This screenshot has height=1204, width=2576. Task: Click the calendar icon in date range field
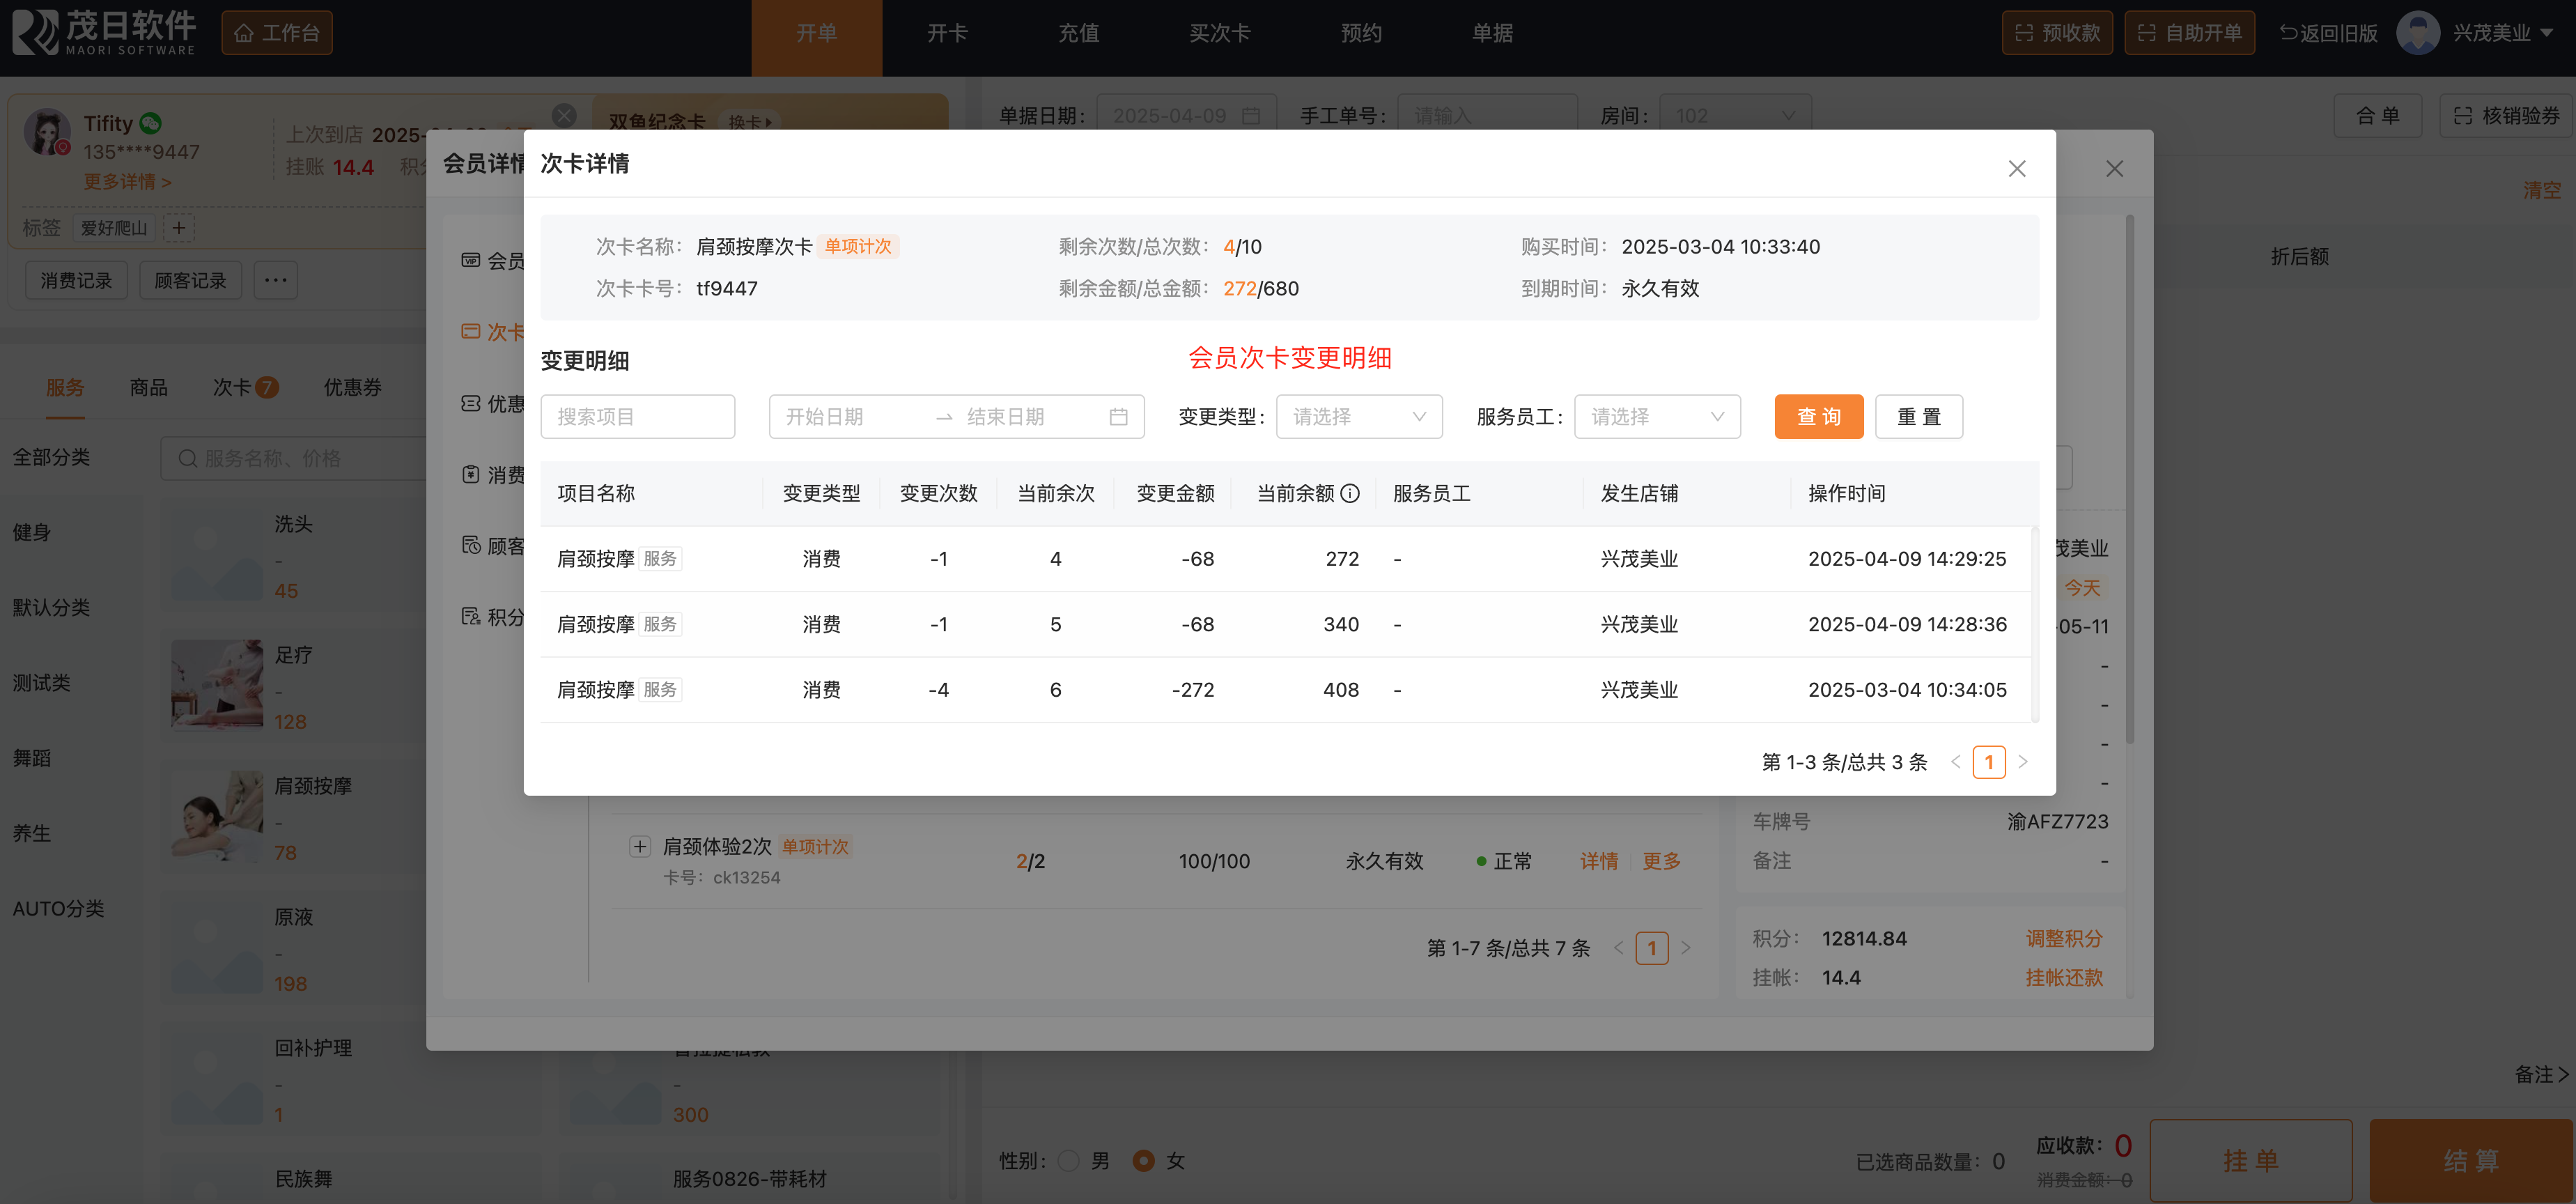tap(1118, 417)
